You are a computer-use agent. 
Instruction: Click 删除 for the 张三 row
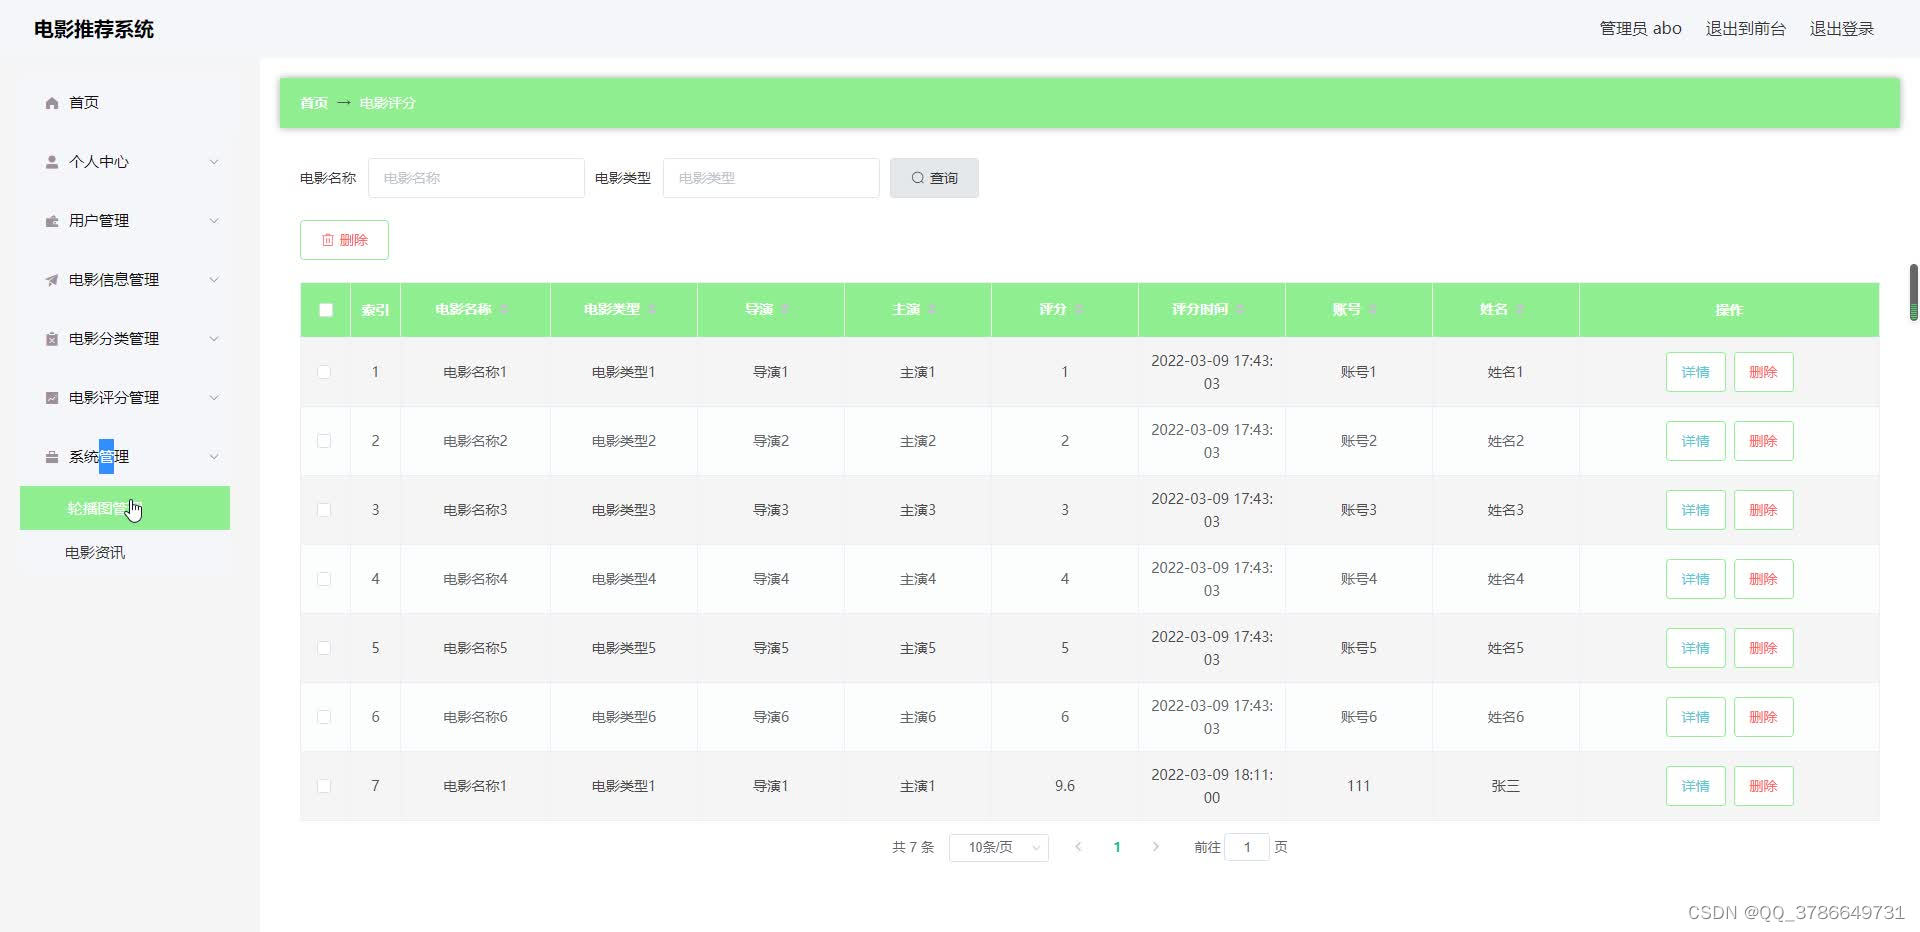coord(1763,786)
